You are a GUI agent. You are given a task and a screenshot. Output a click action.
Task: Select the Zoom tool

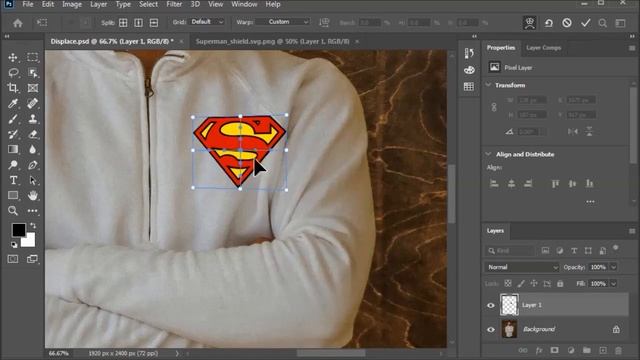point(13,211)
